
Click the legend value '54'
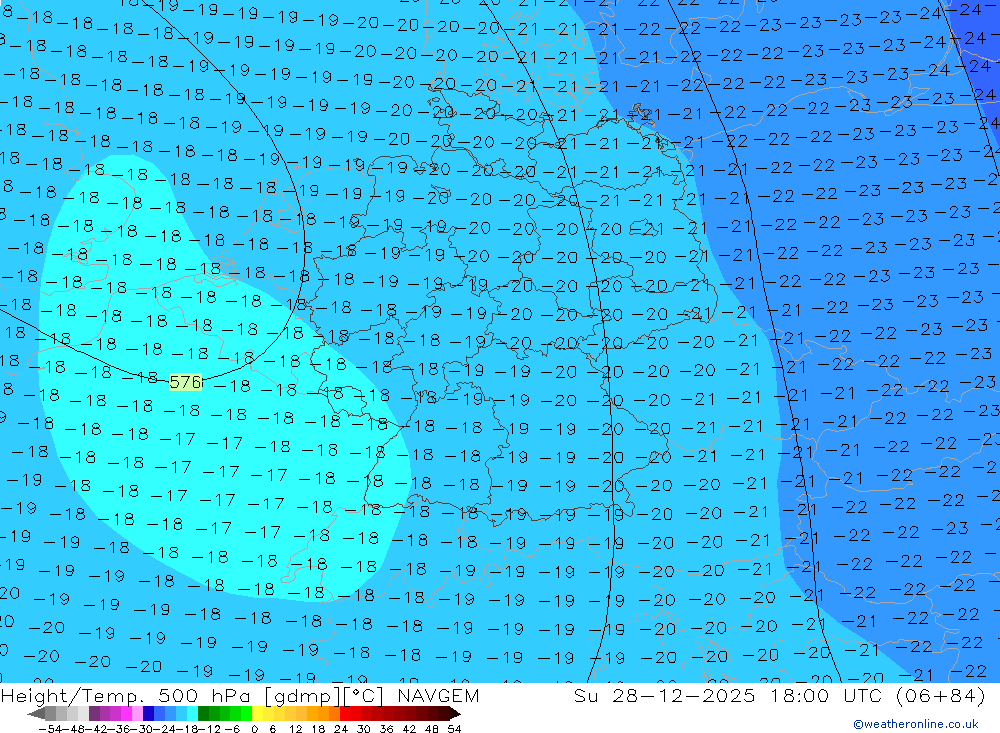pos(454,729)
